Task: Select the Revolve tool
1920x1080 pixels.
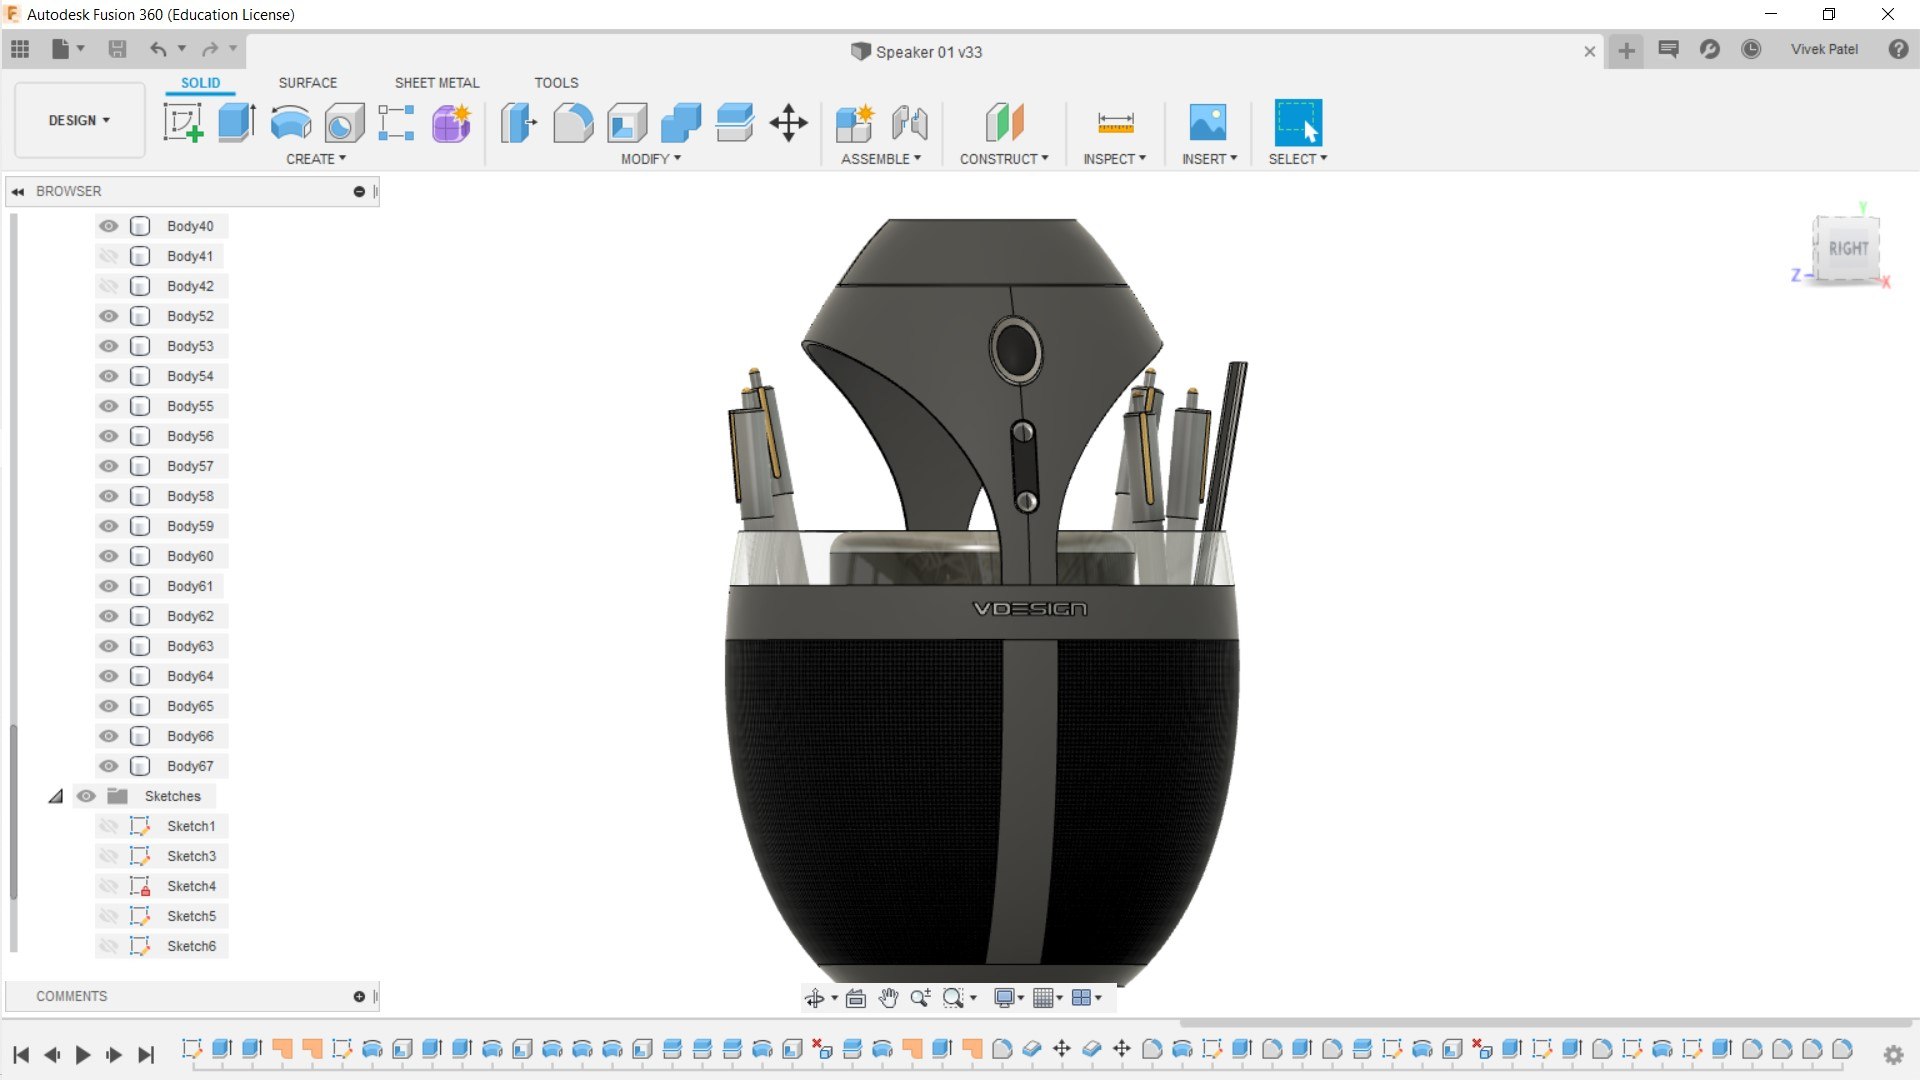Action: tap(291, 122)
